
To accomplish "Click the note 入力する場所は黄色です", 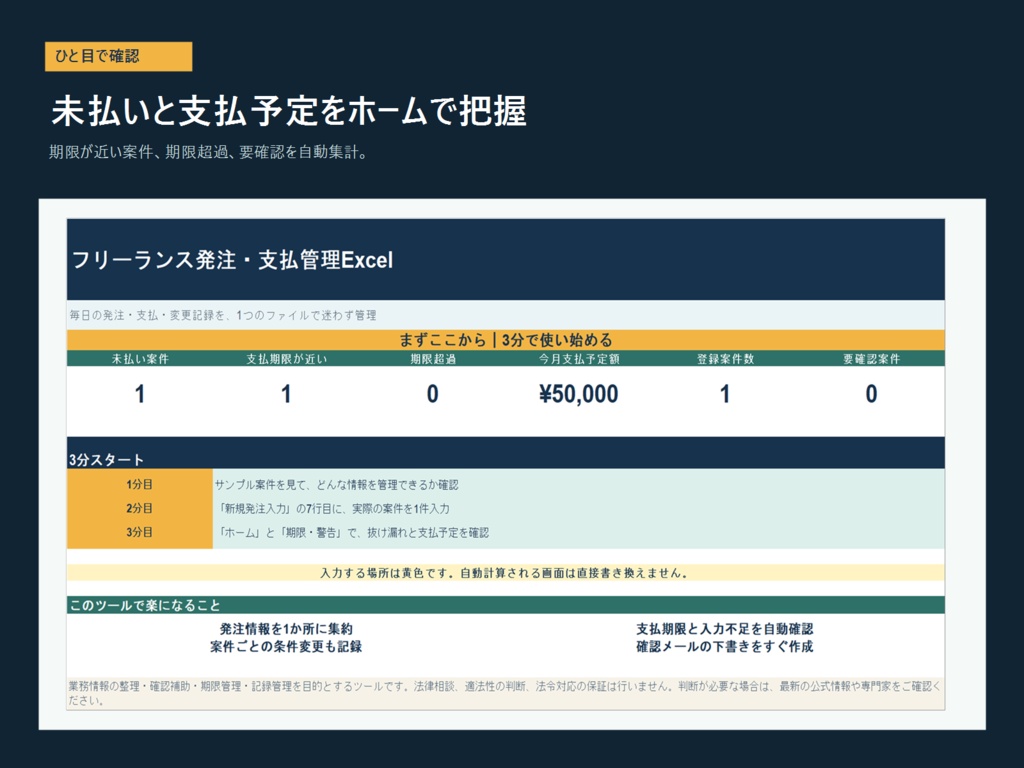I will 505,573.
